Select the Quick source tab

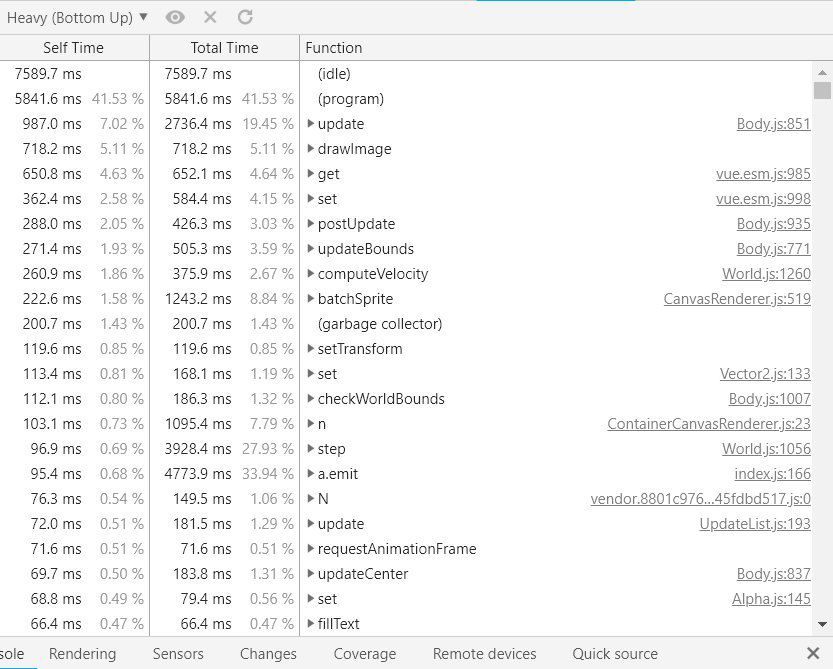tap(615, 654)
